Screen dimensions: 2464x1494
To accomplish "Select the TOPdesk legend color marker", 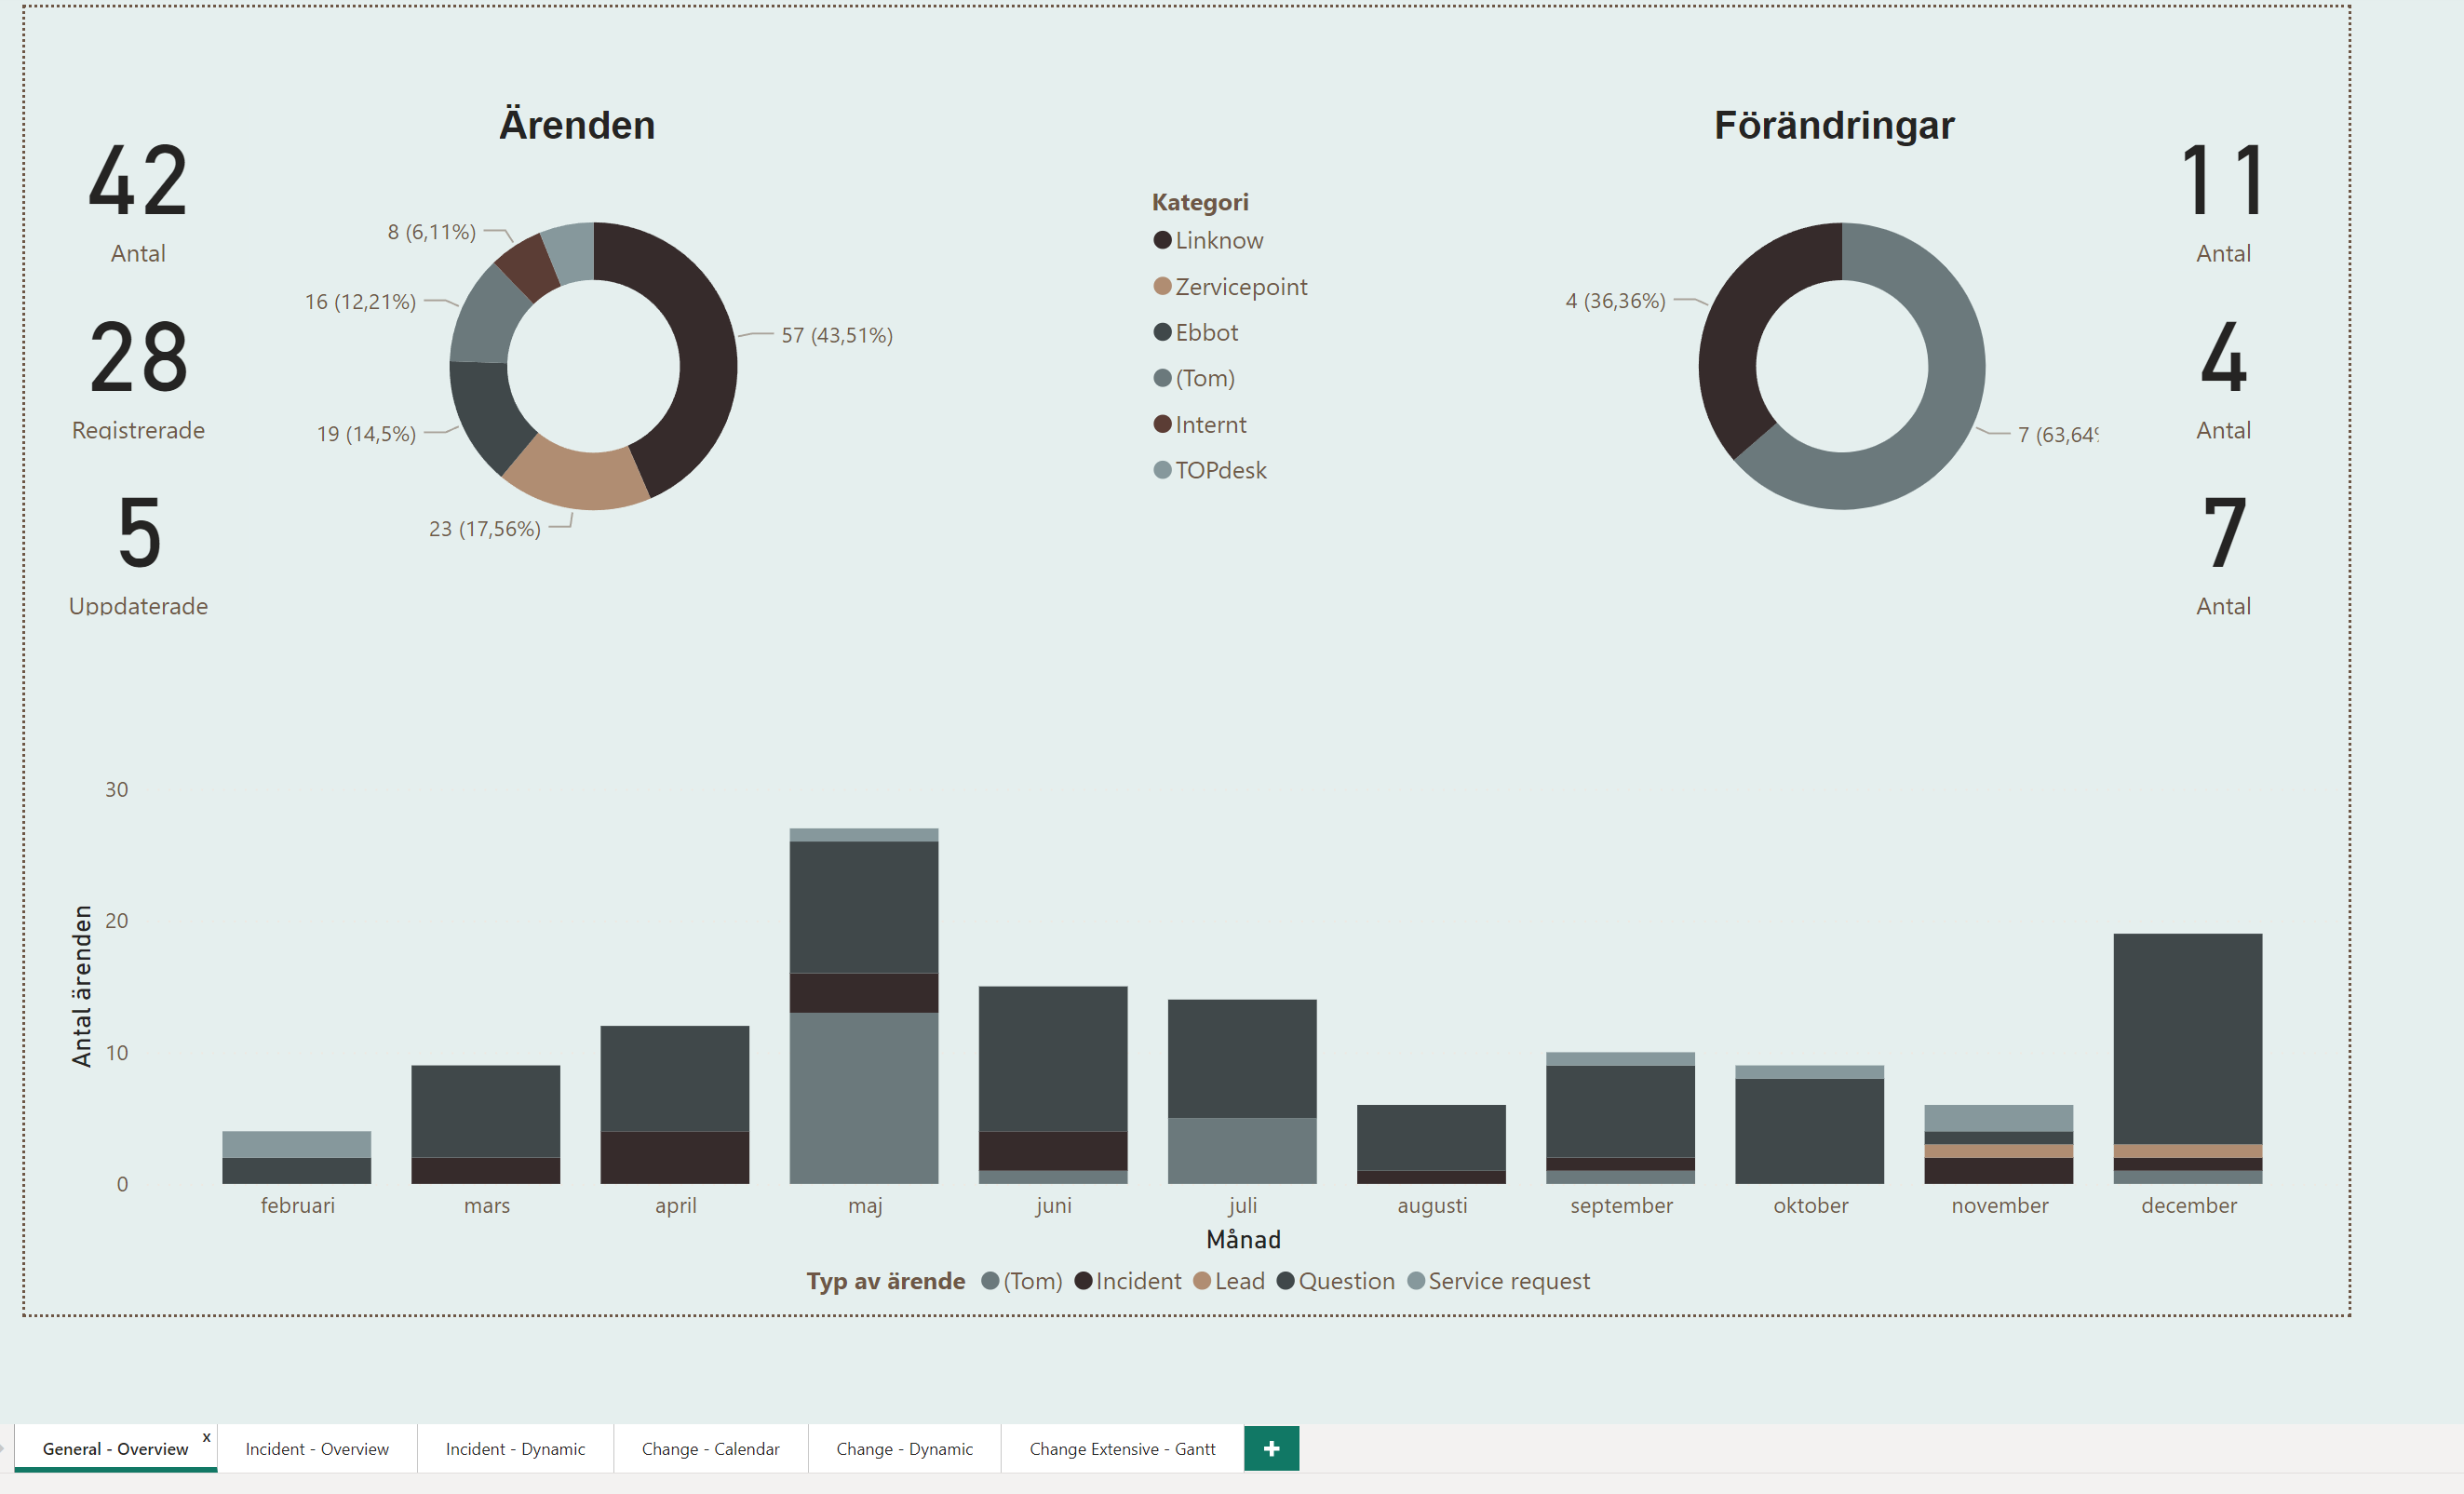I will [x=1161, y=470].
